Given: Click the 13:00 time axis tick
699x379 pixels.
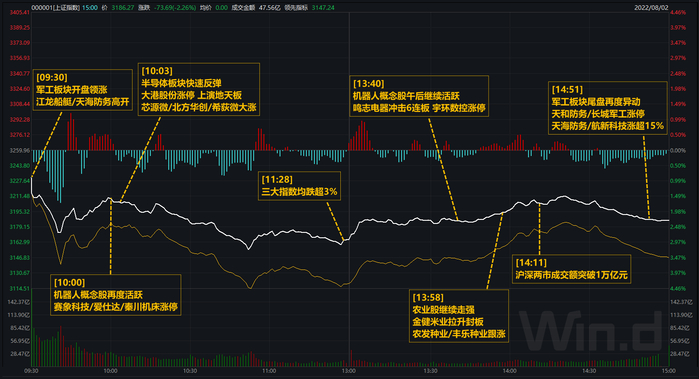Looking at the screenshot, I should pyautogui.click(x=349, y=371).
